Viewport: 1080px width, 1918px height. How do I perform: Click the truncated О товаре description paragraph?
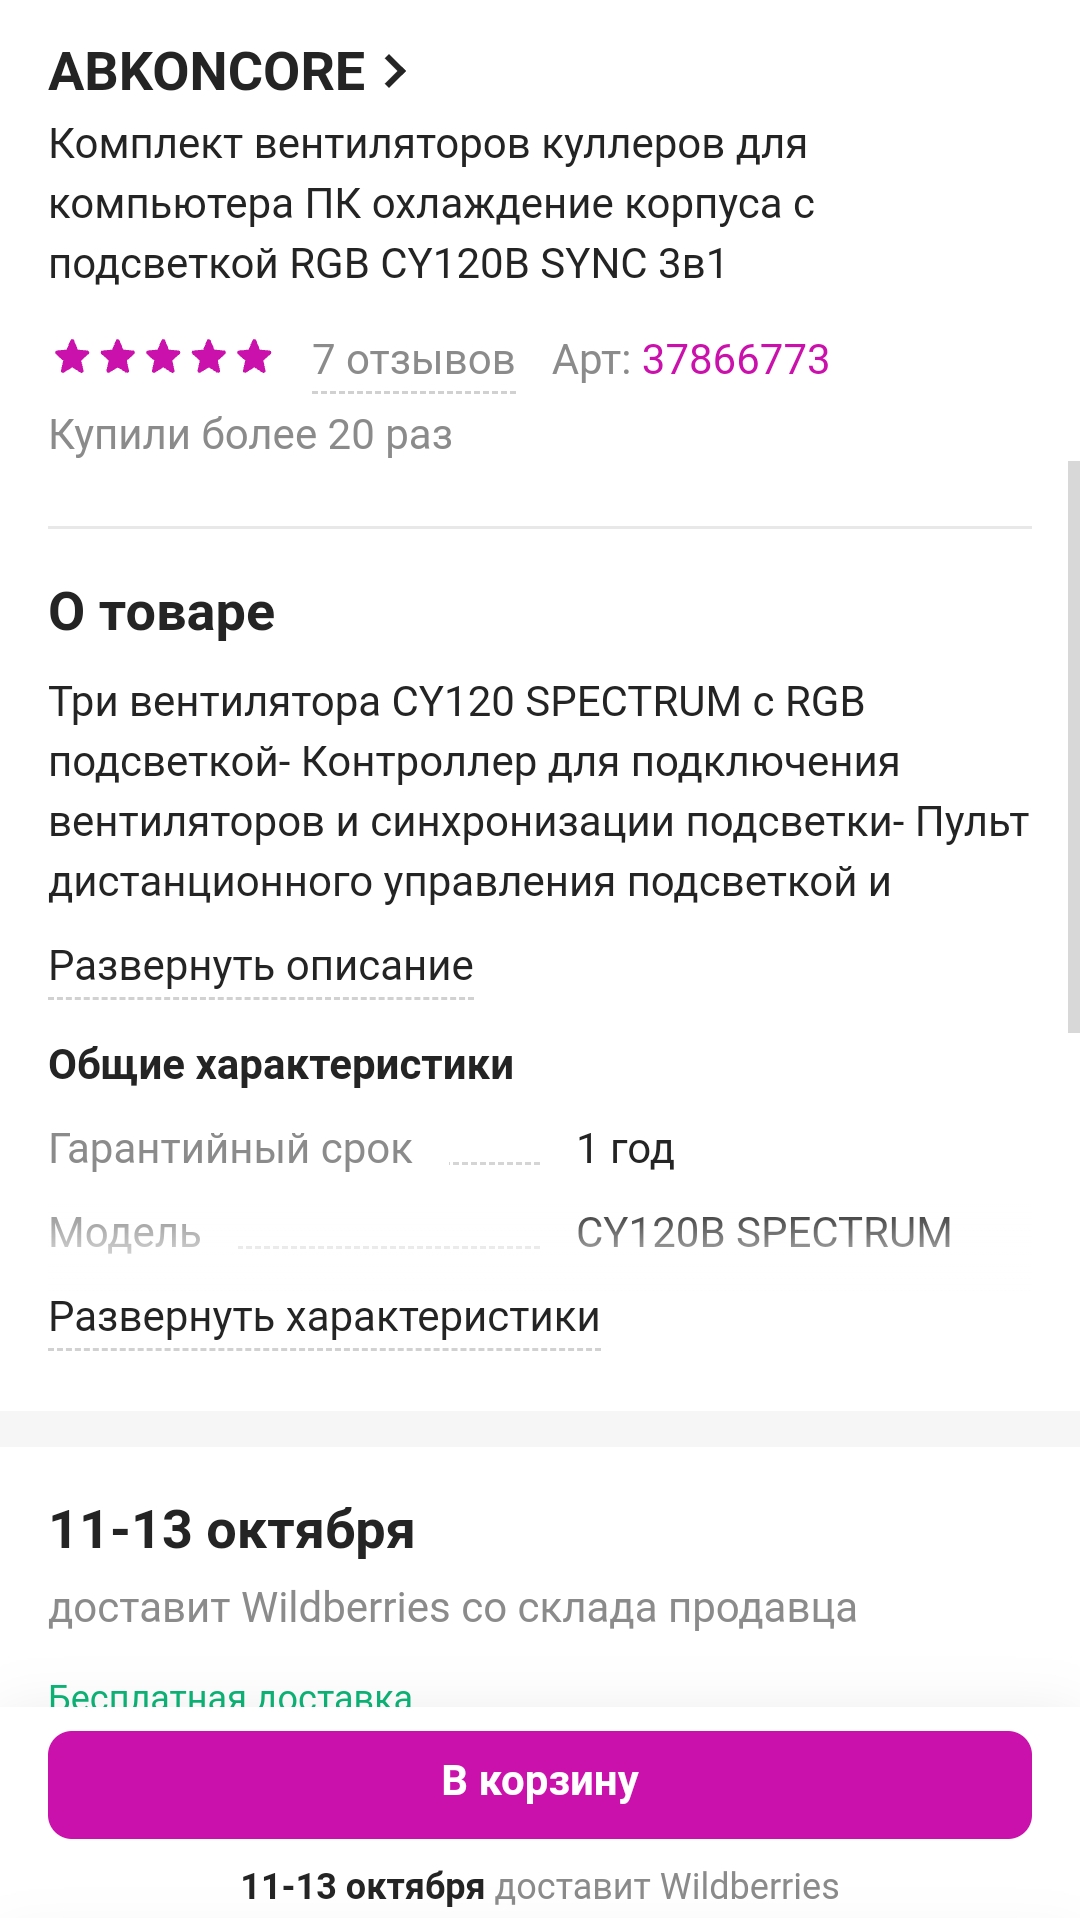coord(538,792)
